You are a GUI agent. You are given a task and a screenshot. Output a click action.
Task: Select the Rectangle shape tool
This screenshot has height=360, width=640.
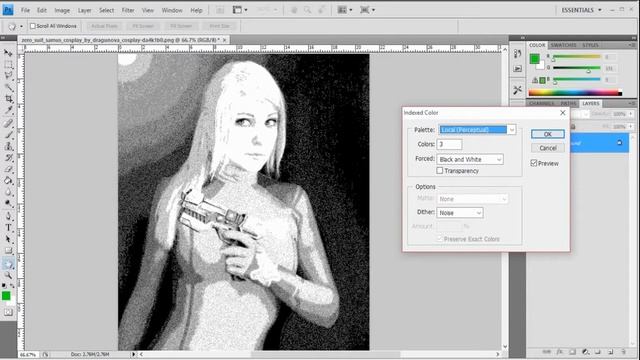coord(8,250)
